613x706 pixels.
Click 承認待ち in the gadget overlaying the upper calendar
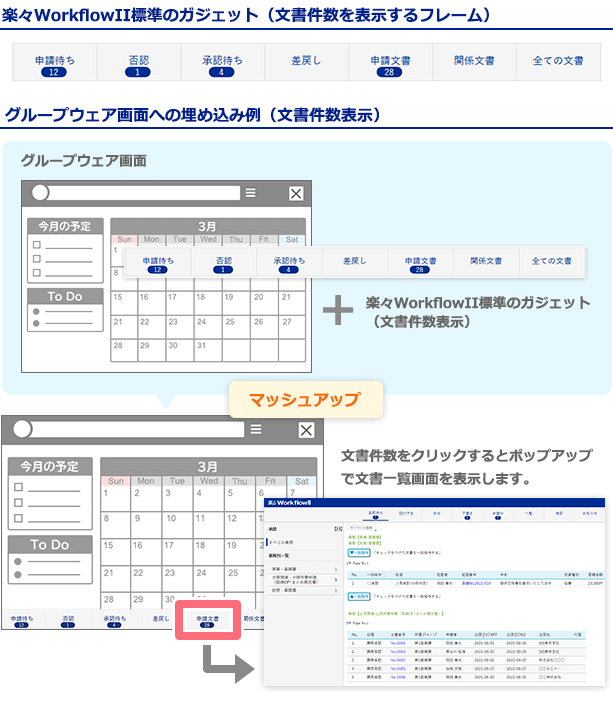289,262
